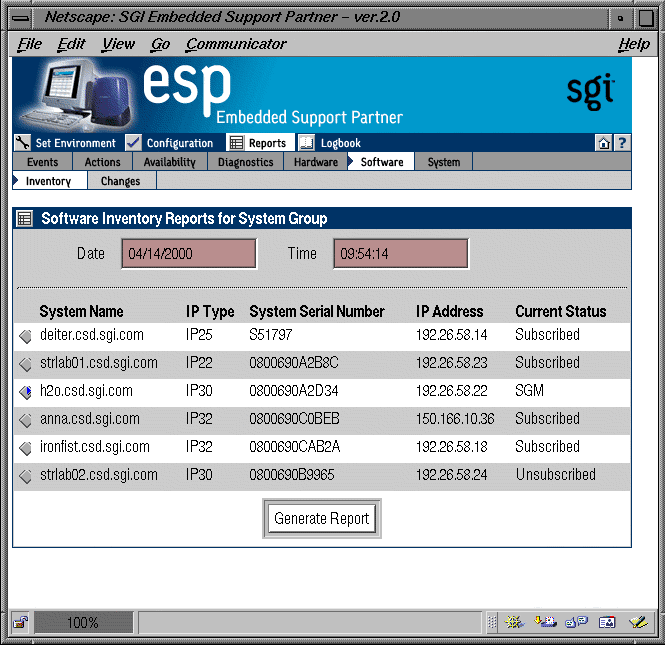The width and height of the screenshot is (665, 645).
Task: Click the System Name column header
Action: 81,312
